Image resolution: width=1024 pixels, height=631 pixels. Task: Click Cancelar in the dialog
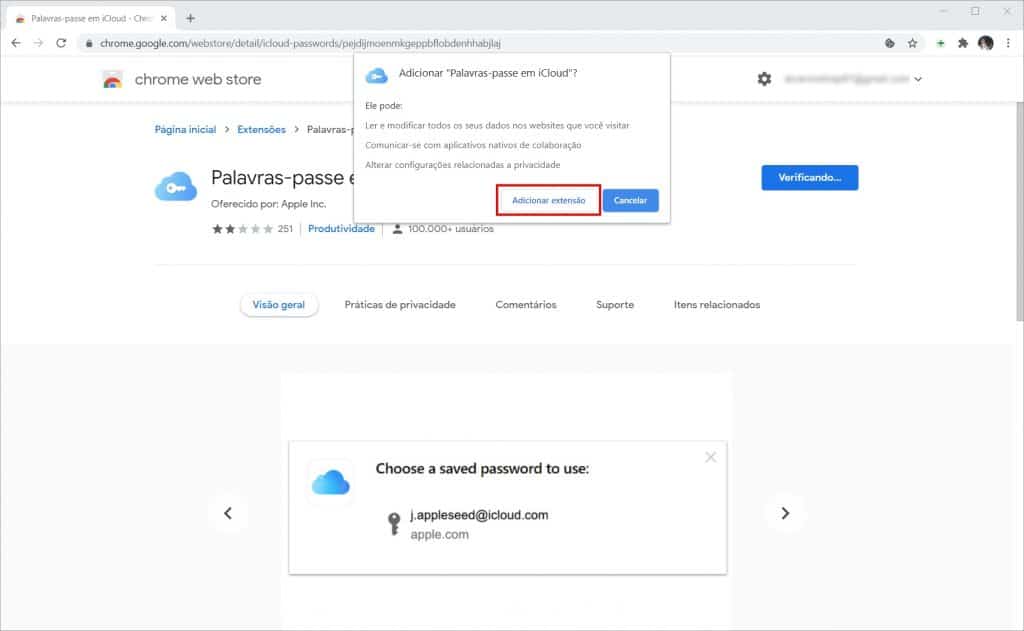point(630,201)
